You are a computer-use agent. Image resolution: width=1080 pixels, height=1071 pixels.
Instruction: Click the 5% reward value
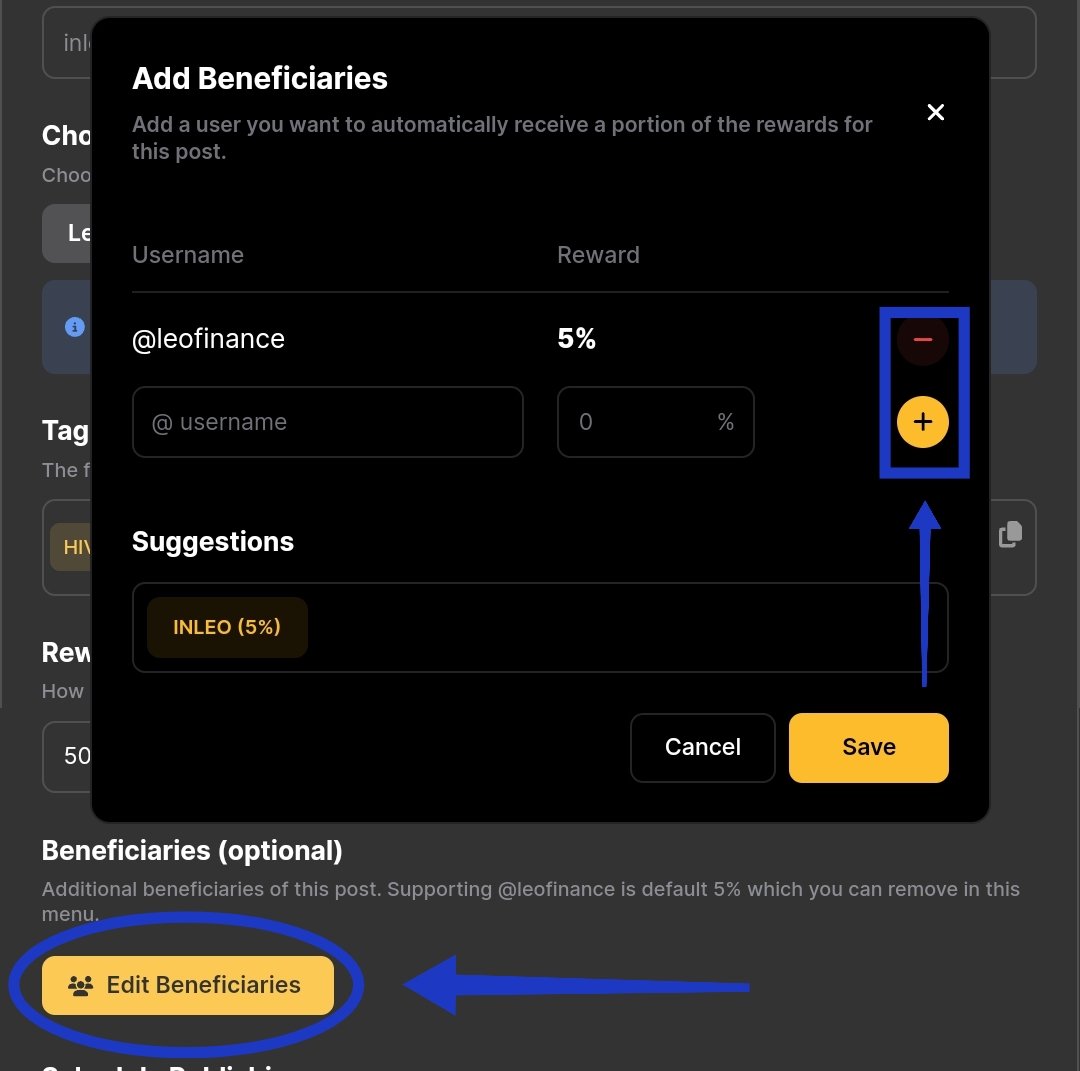coord(577,338)
